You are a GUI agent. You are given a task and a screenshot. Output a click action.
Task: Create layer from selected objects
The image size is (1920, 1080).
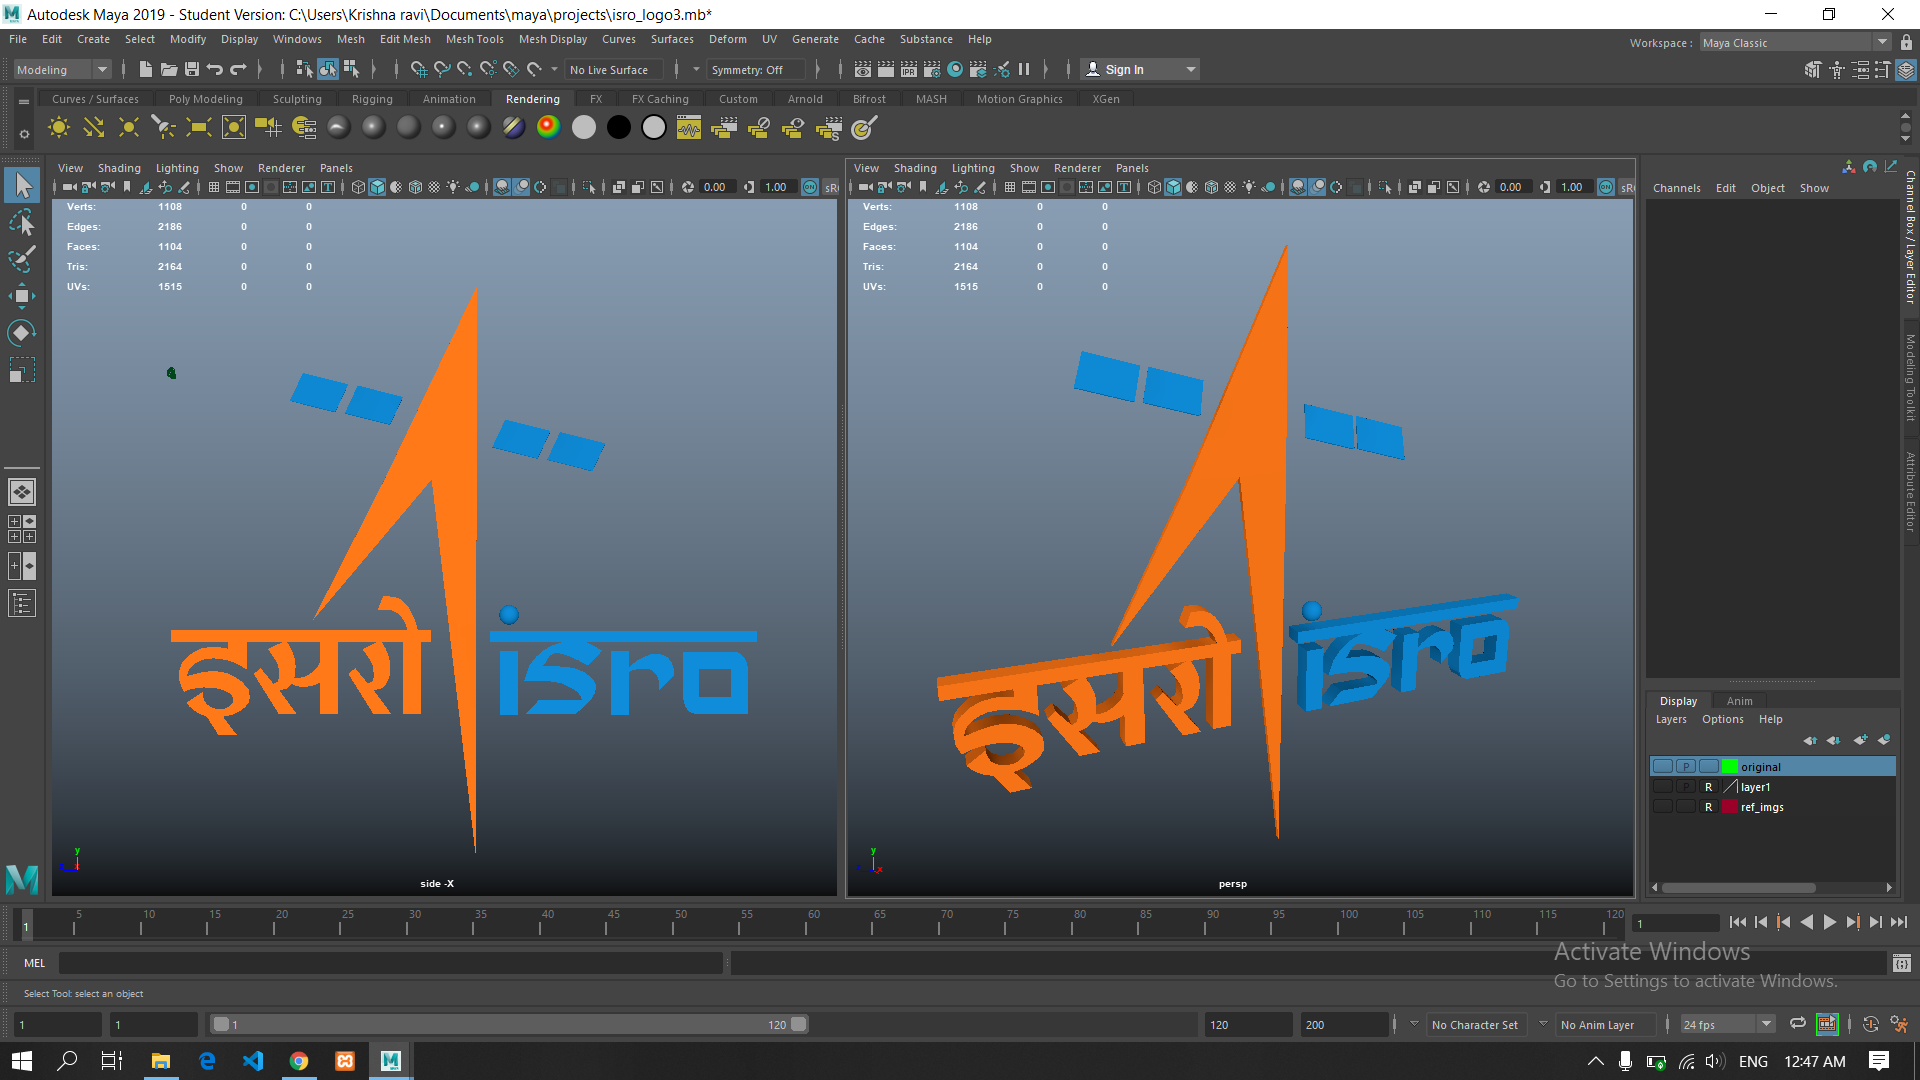coord(1884,740)
